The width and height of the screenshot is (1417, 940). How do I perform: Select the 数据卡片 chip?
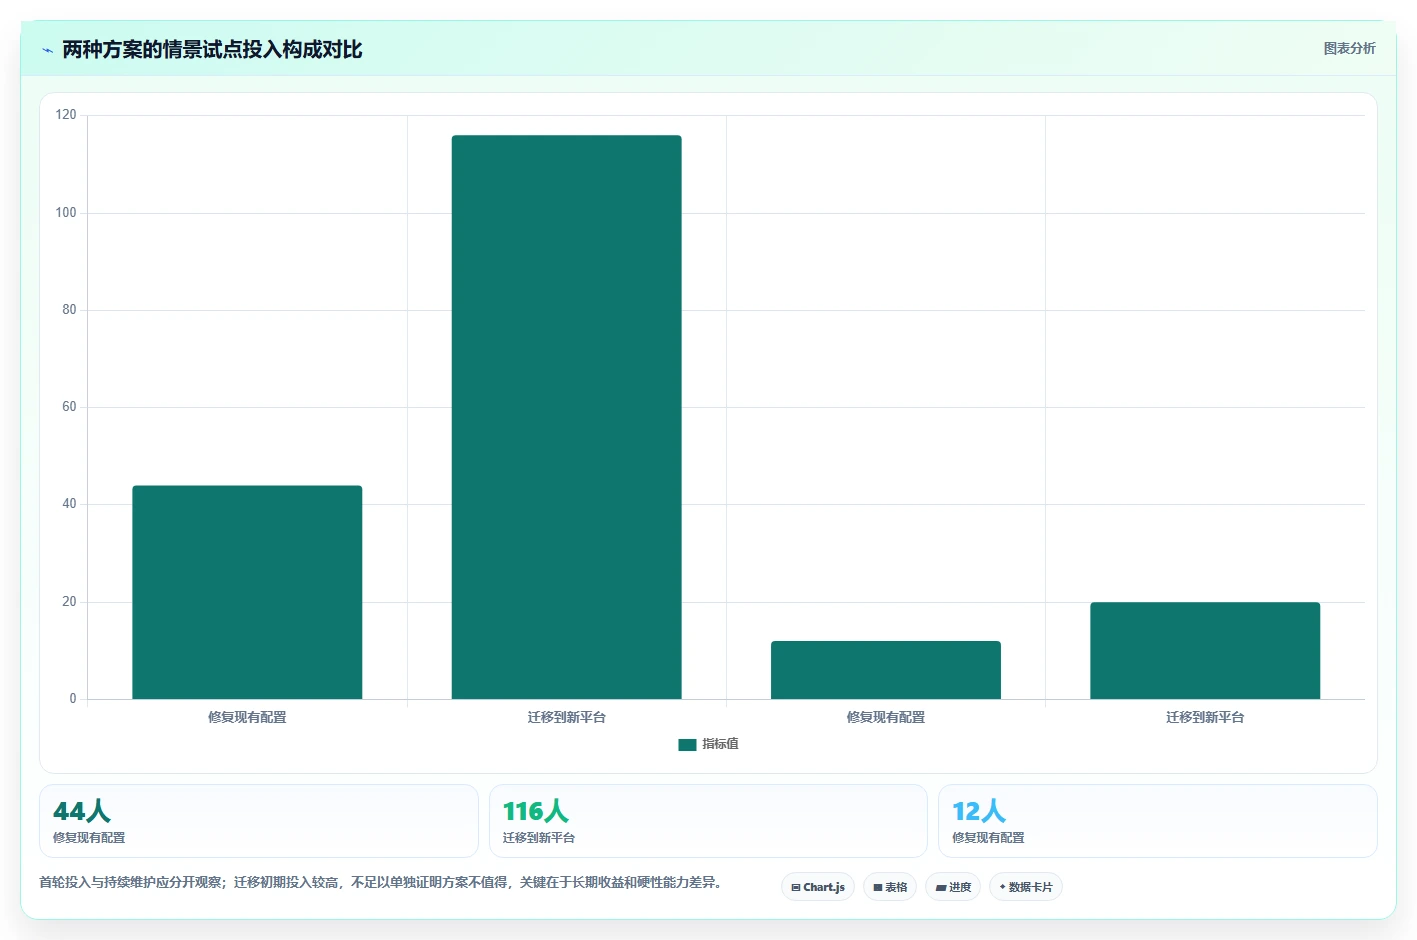tap(1026, 887)
